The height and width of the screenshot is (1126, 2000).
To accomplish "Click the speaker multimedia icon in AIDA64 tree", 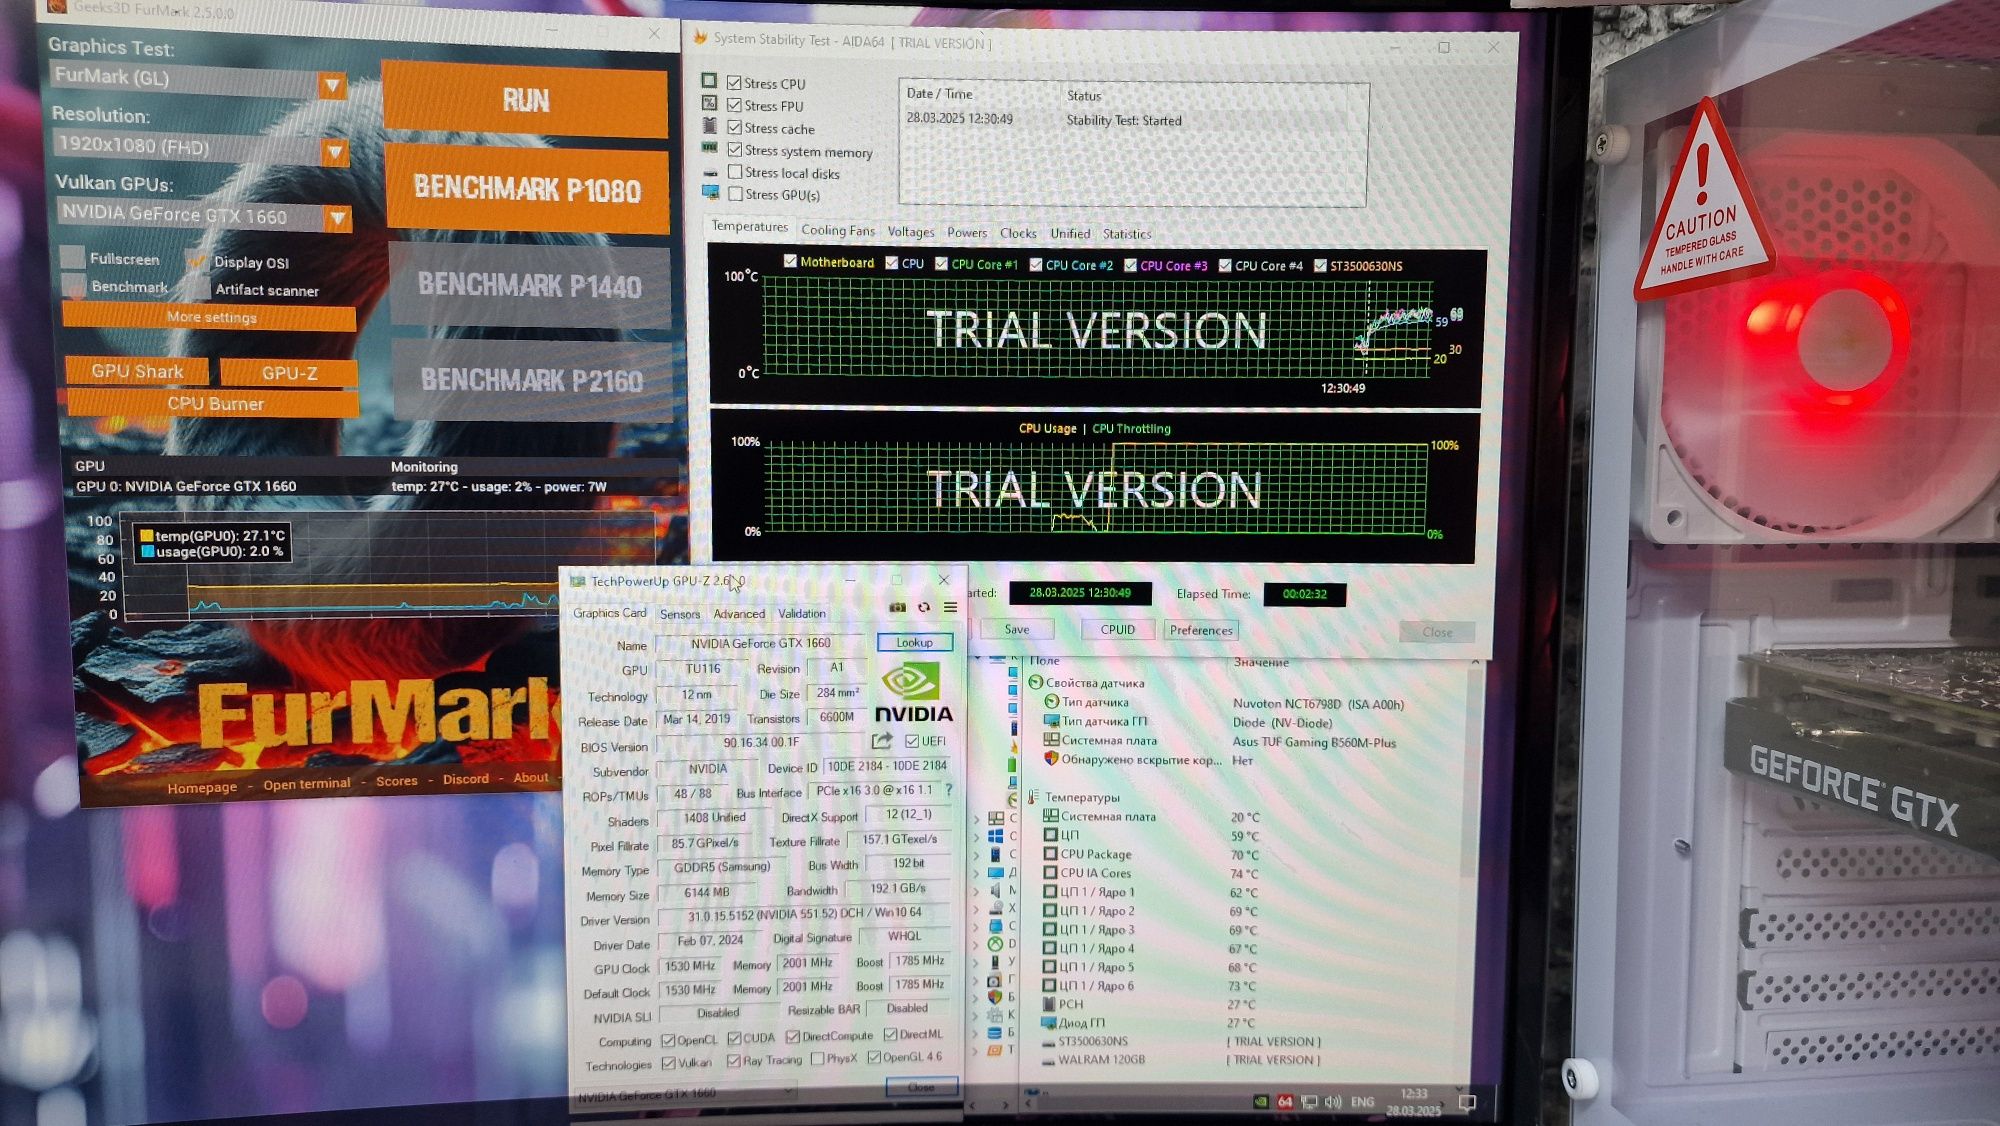I will click(x=995, y=890).
